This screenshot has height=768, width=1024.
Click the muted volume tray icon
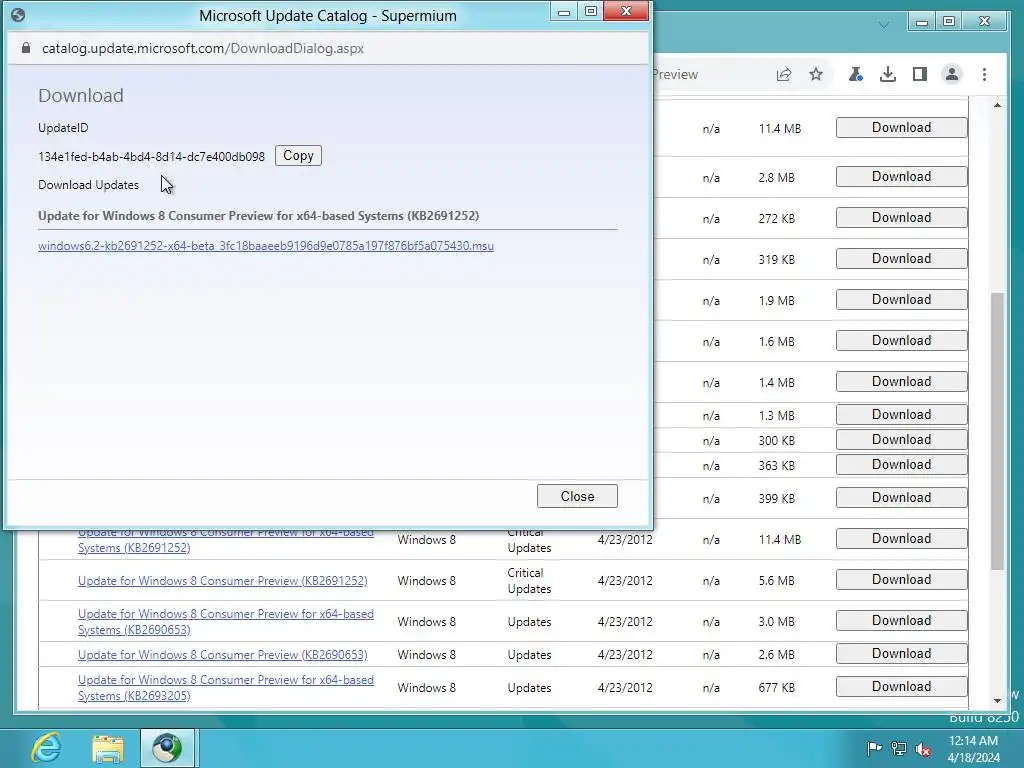923,748
